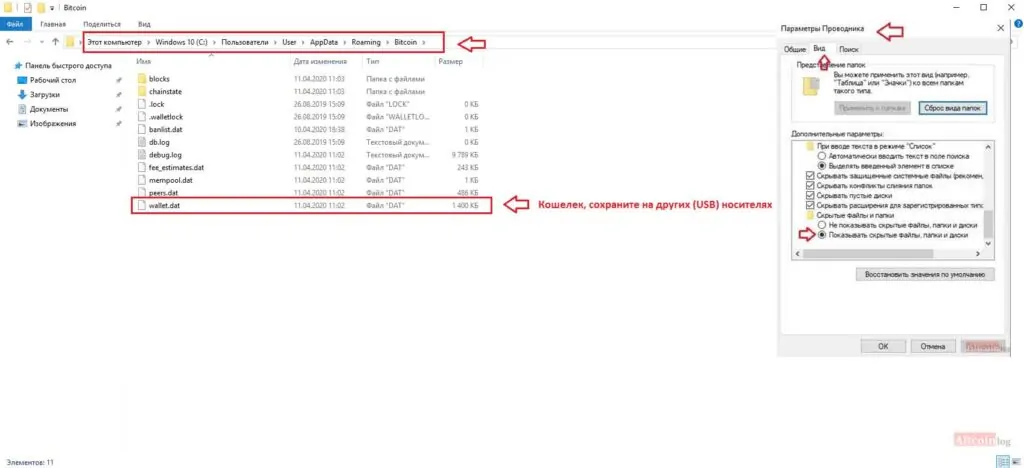Select Не показывать скрытые файлы, папки и диски

click(822, 225)
